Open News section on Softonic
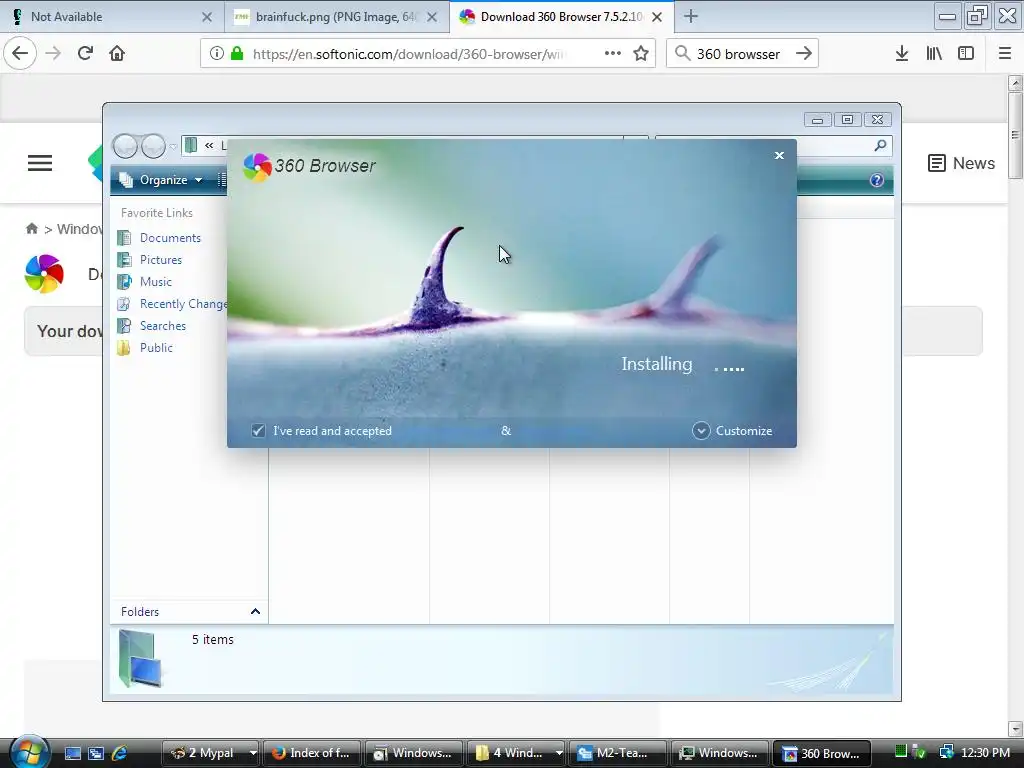The height and width of the screenshot is (768, 1024). pyautogui.click(x=961, y=163)
